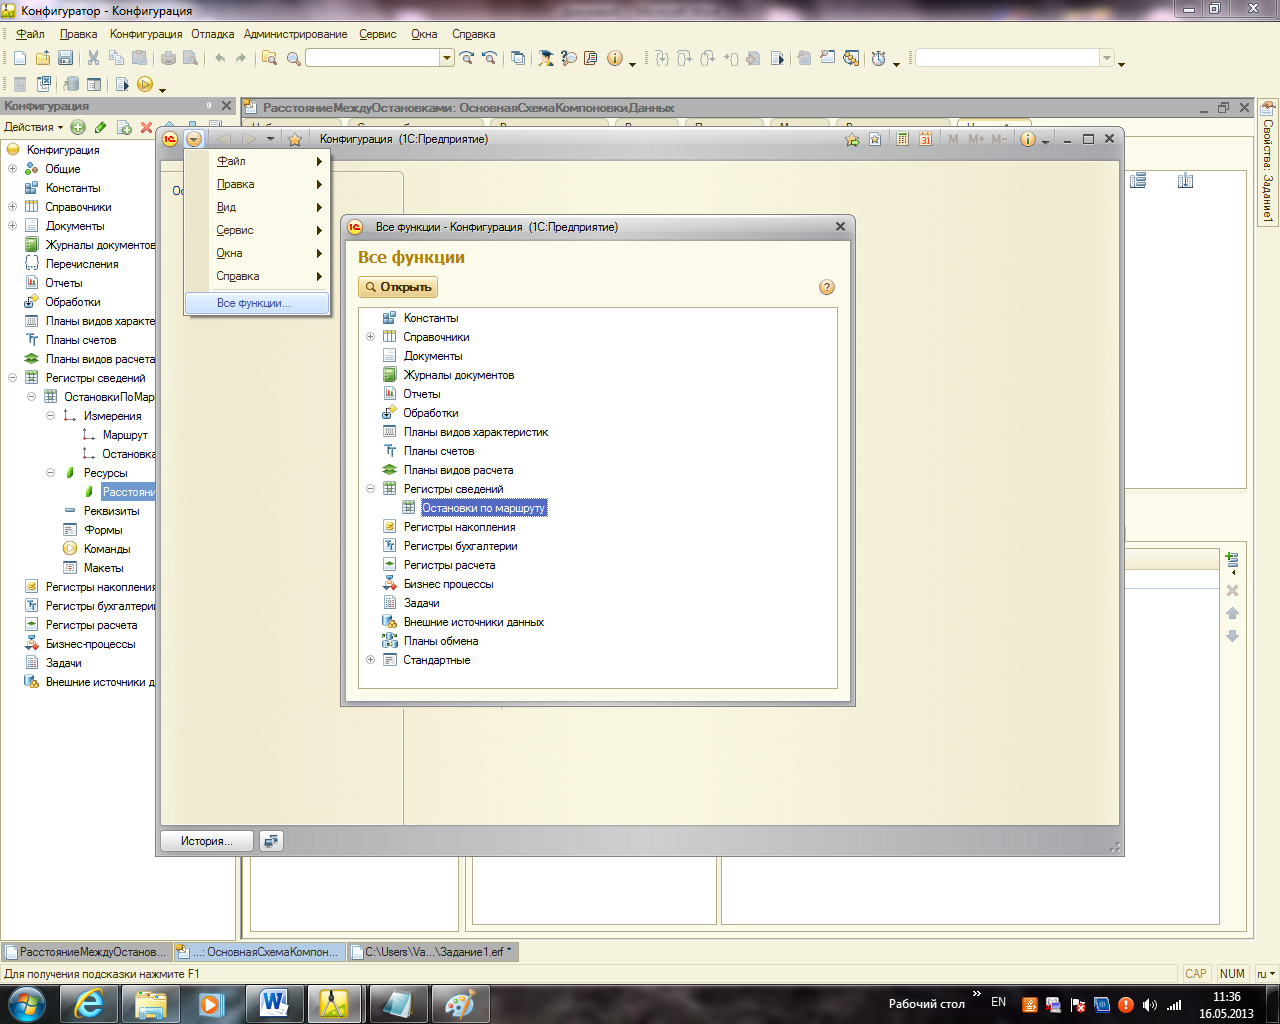Launch Microsoft Word from the taskbar

pos(274,1003)
